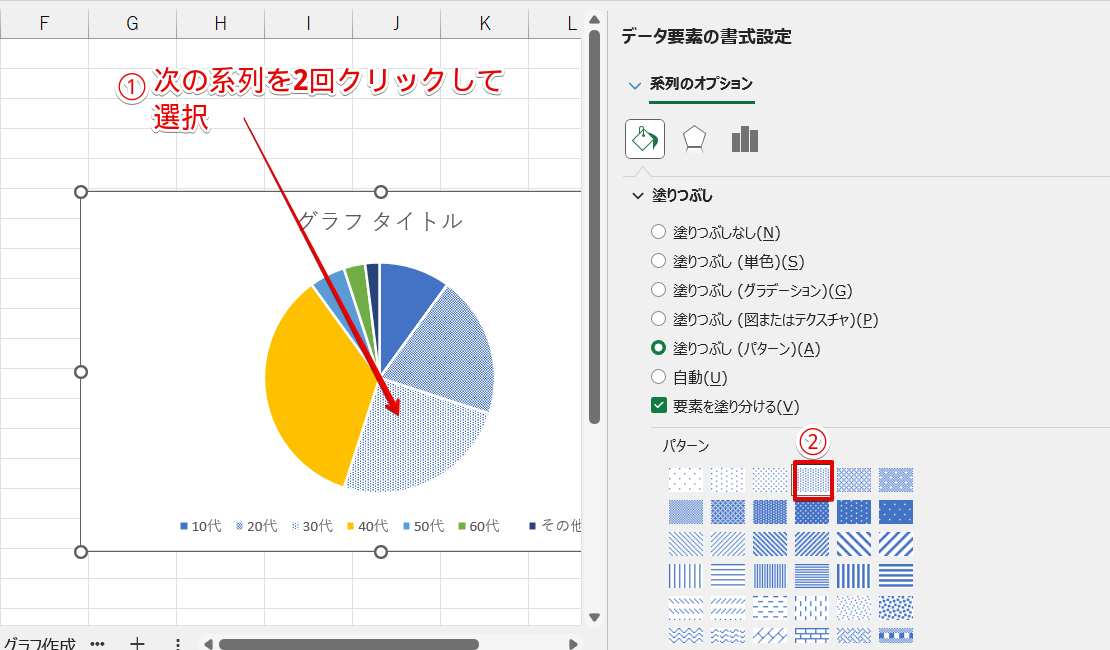Open the sheet tab ellipsis overflow menu
Image resolution: width=1110 pixels, height=650 pixels.
tap(97, 644)
